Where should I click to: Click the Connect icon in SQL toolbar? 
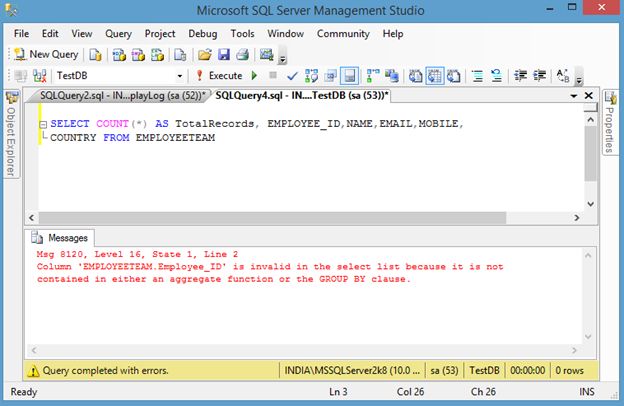pos(21,76)
